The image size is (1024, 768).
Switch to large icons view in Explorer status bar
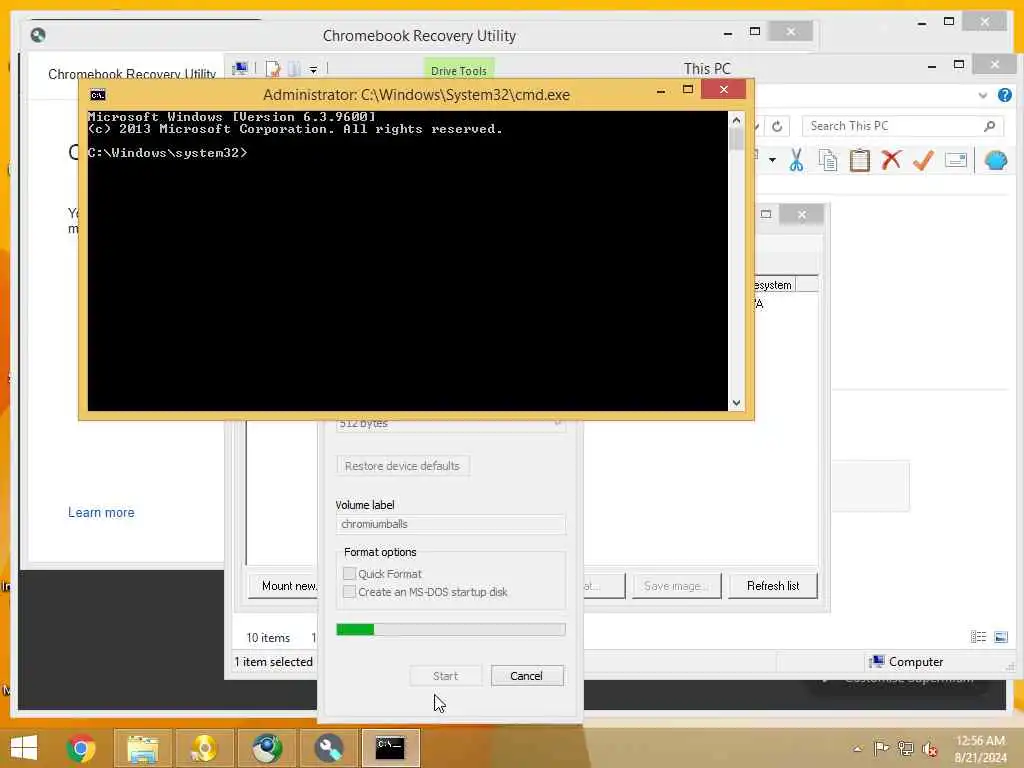tap(1000, 637)
